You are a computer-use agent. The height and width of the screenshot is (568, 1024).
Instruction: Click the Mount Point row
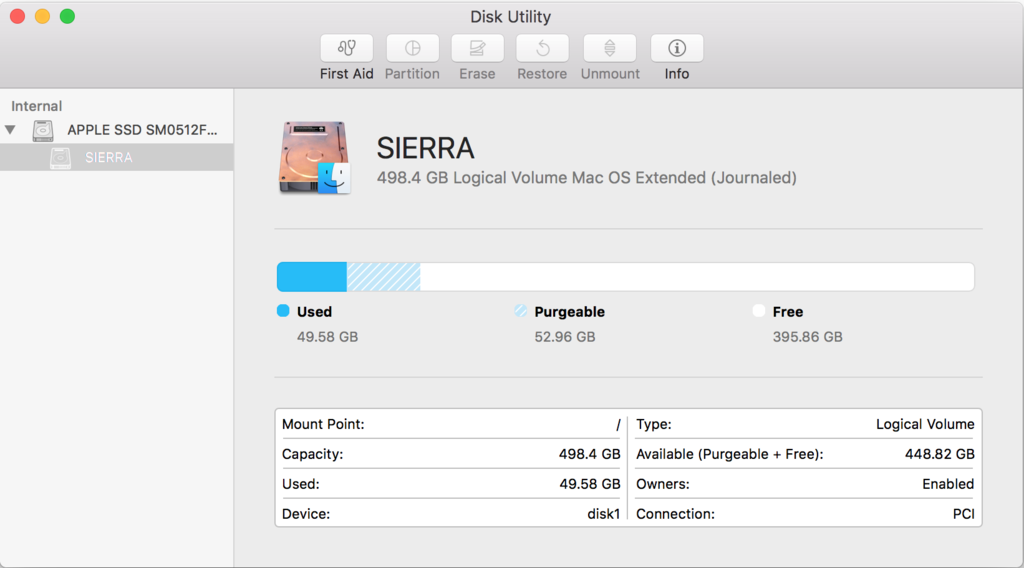coord(451,424)
